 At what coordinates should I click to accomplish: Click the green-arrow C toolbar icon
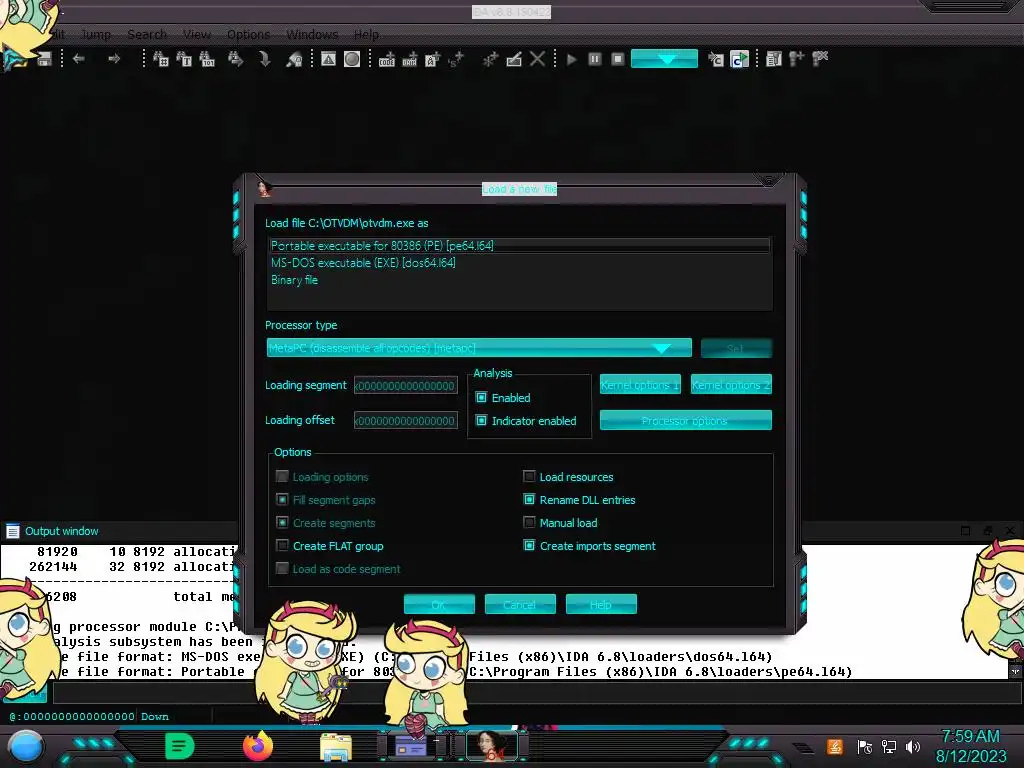(739, 59)
